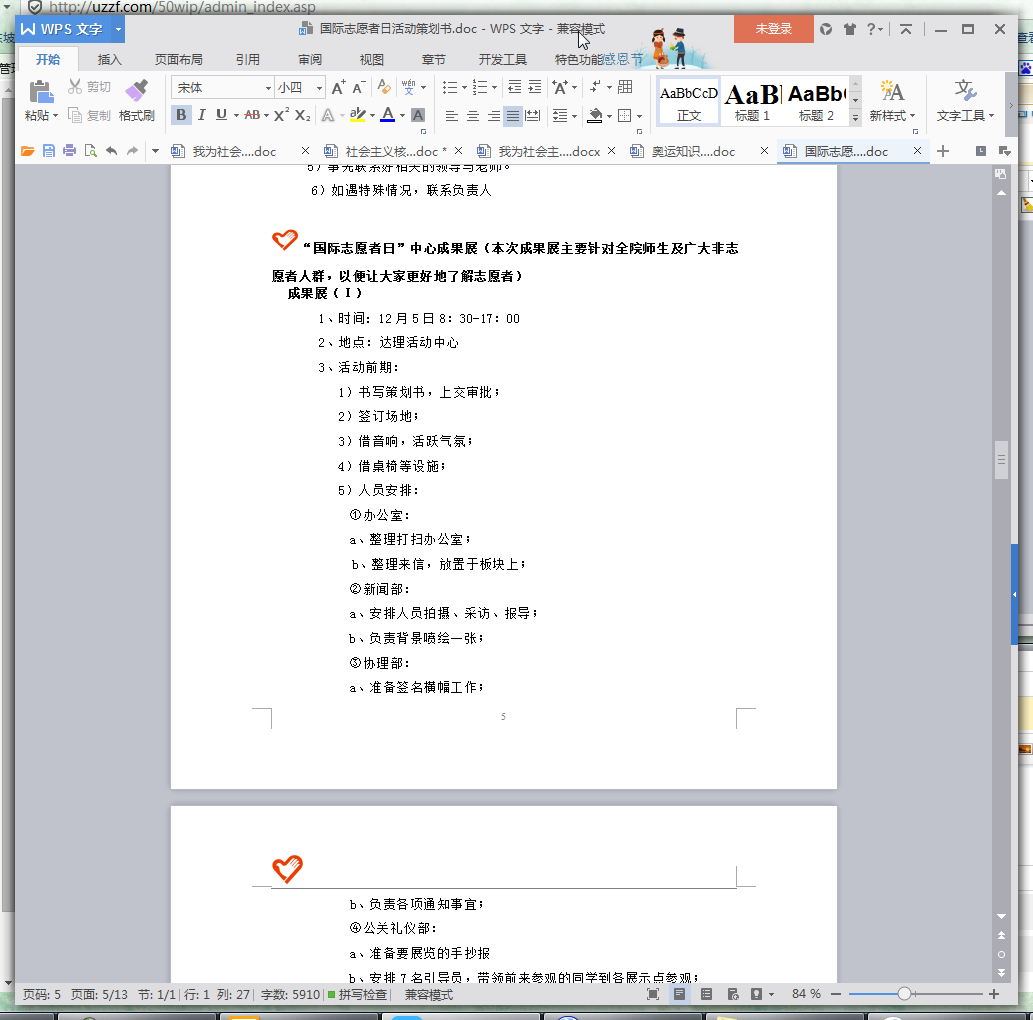Switch to outline view in status bar
This screenshot has height=1020, width=1033.
click(x=706, y=994)
